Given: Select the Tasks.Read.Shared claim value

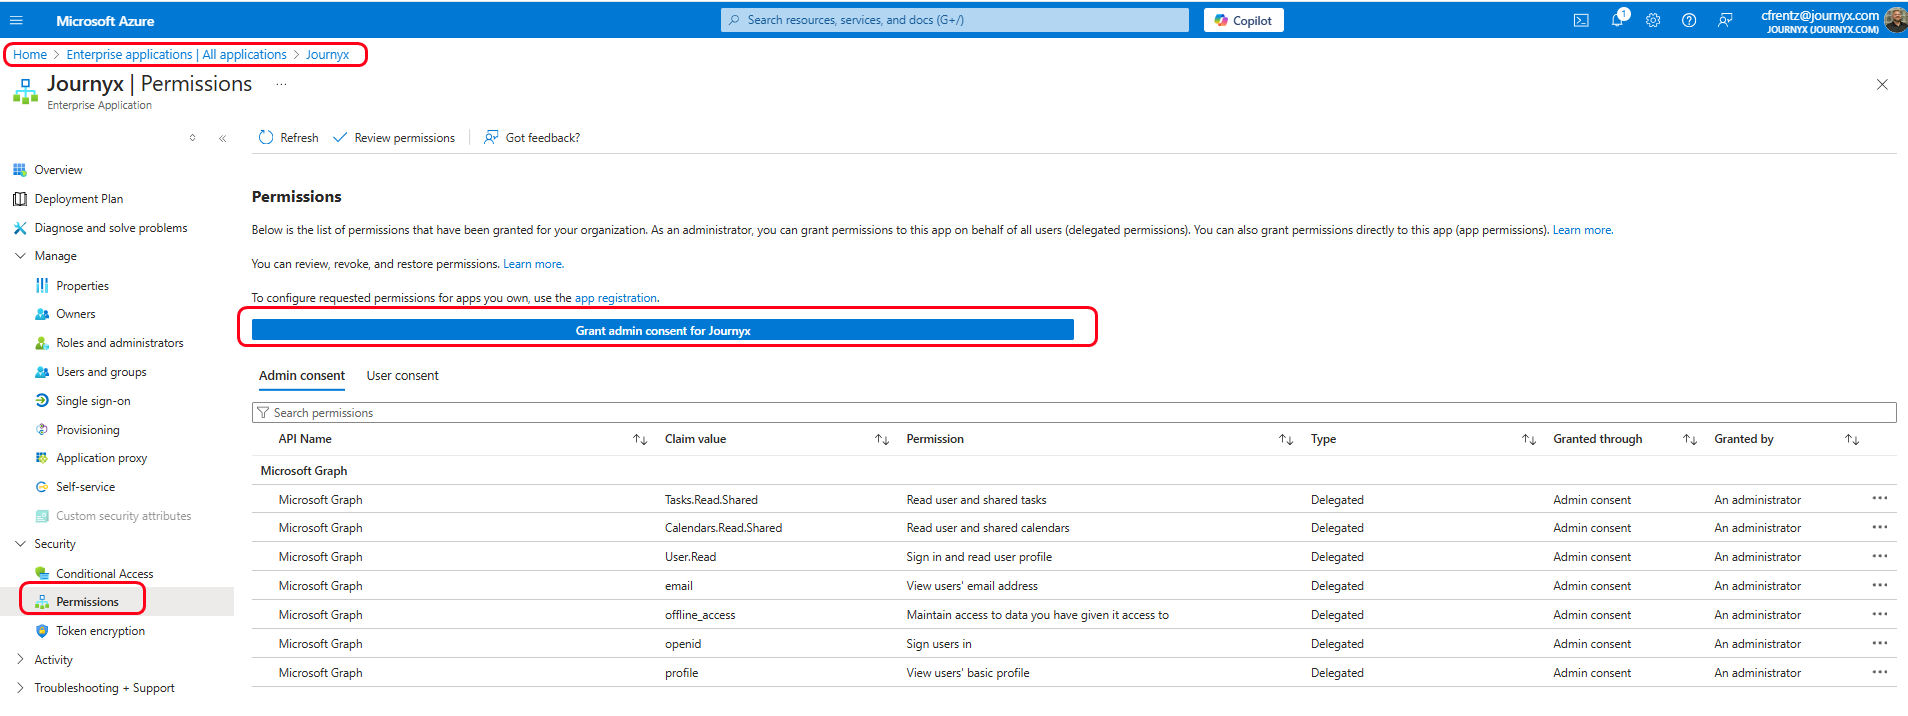Looking at the screenshot, I should [x=711, y=500].
